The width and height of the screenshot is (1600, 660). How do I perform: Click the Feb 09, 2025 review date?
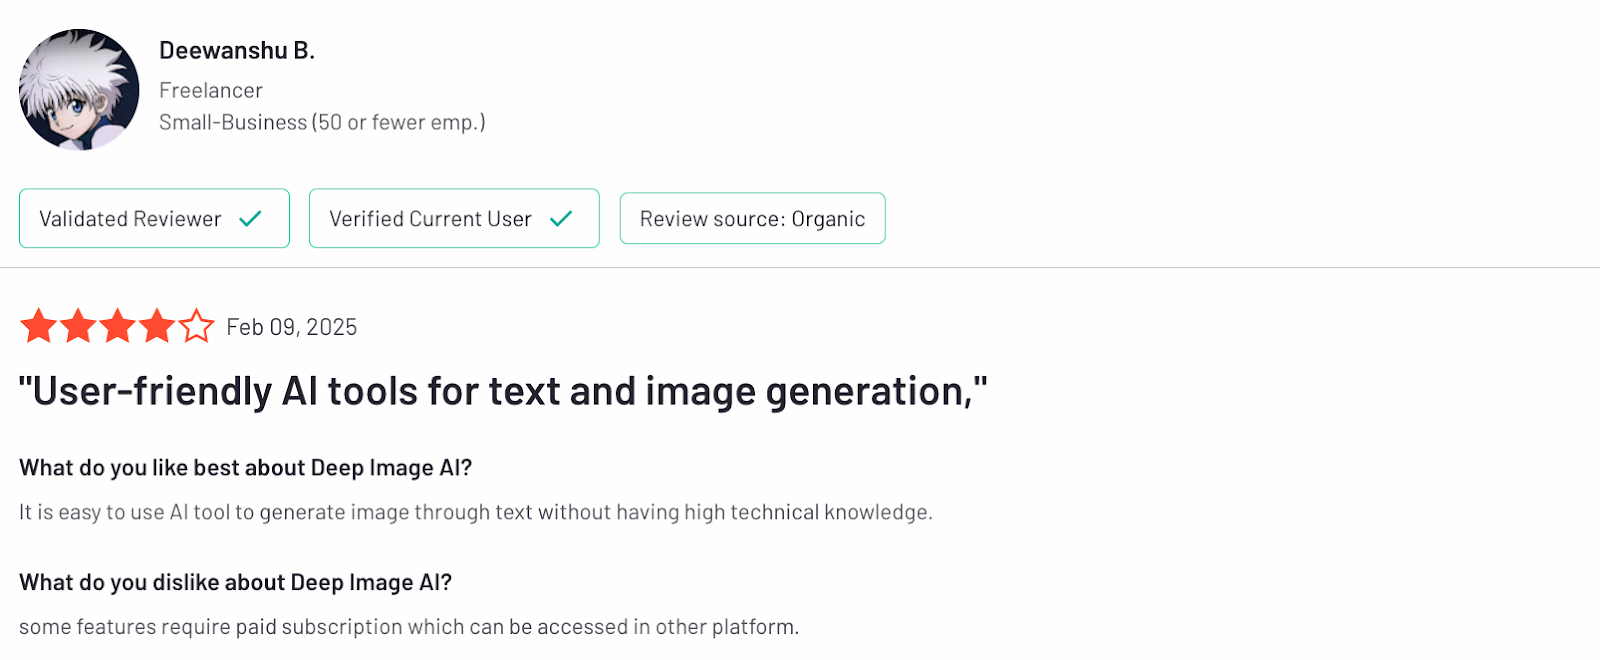(292, 327)
